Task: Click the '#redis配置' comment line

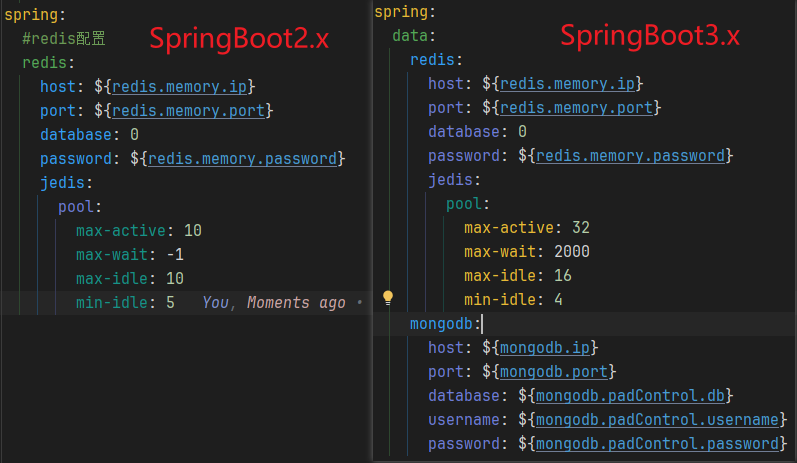Action: [x=64, y=39]
